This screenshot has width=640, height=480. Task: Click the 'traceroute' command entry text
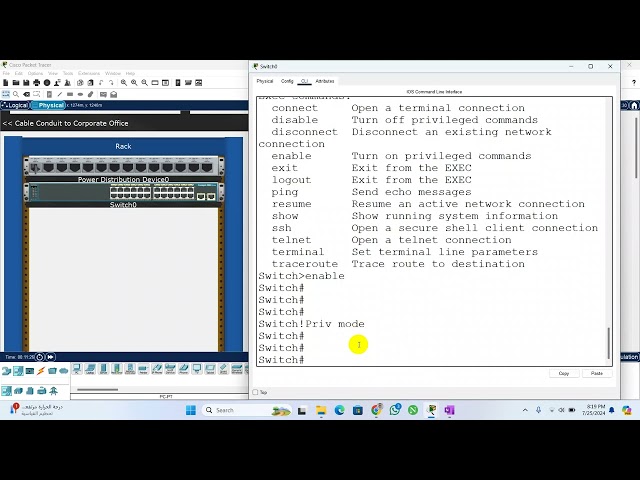coord(305,264)
